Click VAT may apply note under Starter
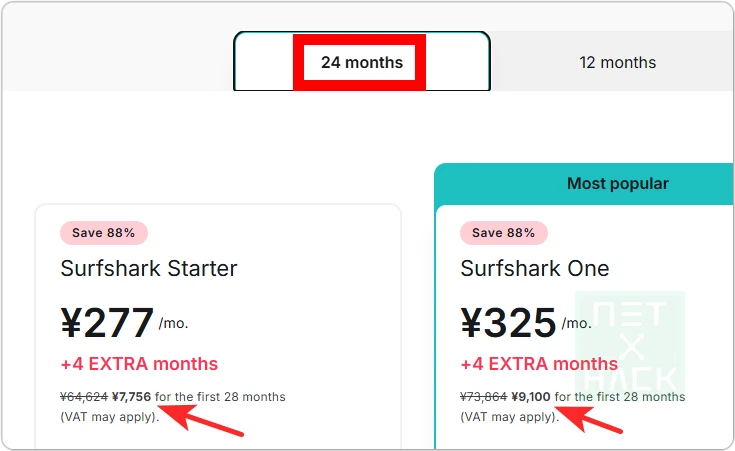 click(109, 416)
